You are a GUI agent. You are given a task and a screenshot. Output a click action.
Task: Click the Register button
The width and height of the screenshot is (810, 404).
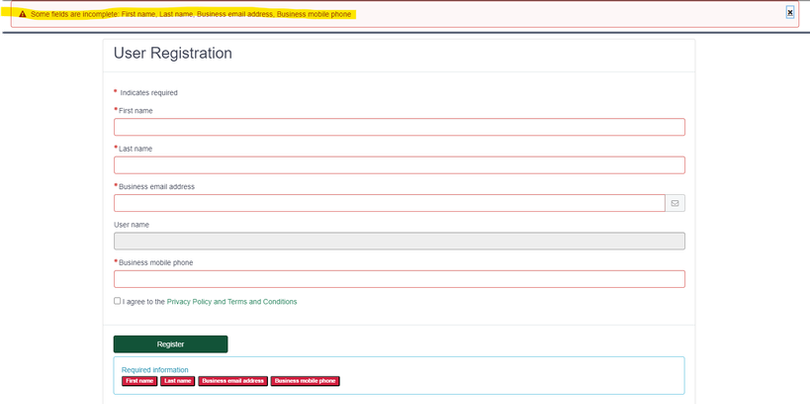click(170, 344)
